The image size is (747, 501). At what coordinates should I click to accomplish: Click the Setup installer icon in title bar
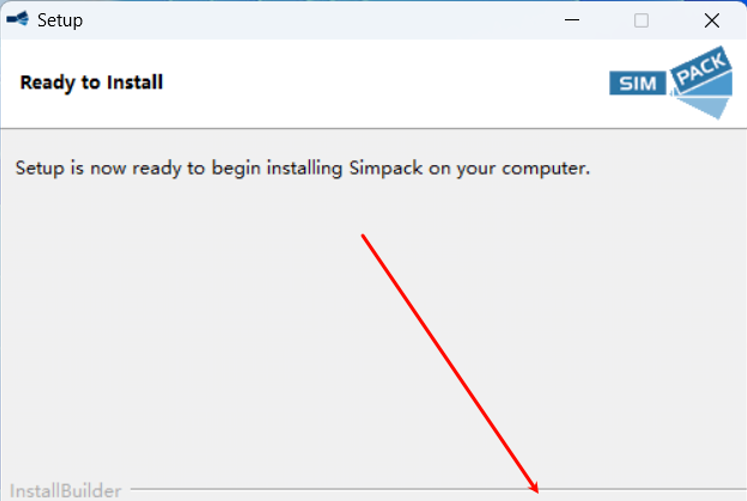pos(17,20)
